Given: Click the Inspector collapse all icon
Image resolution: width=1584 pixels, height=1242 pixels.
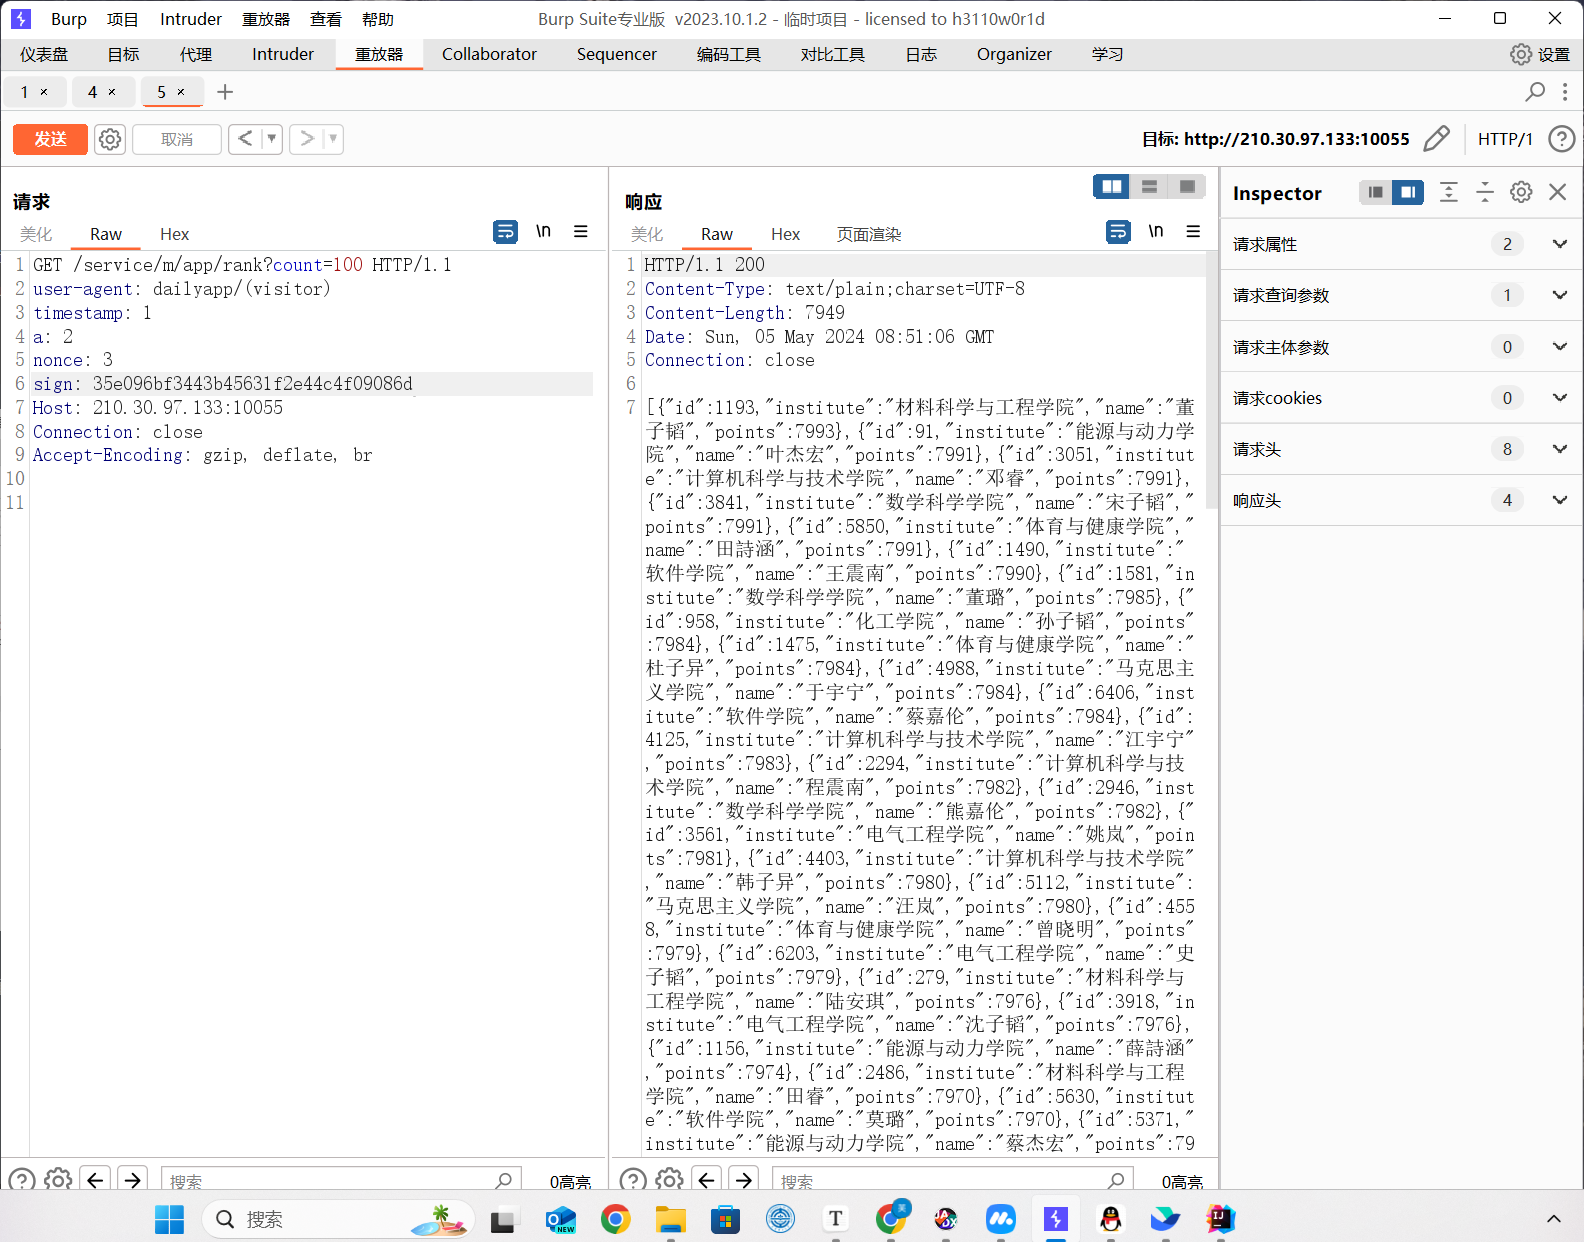Looking at the screenshot, I should click(1485, 192).
